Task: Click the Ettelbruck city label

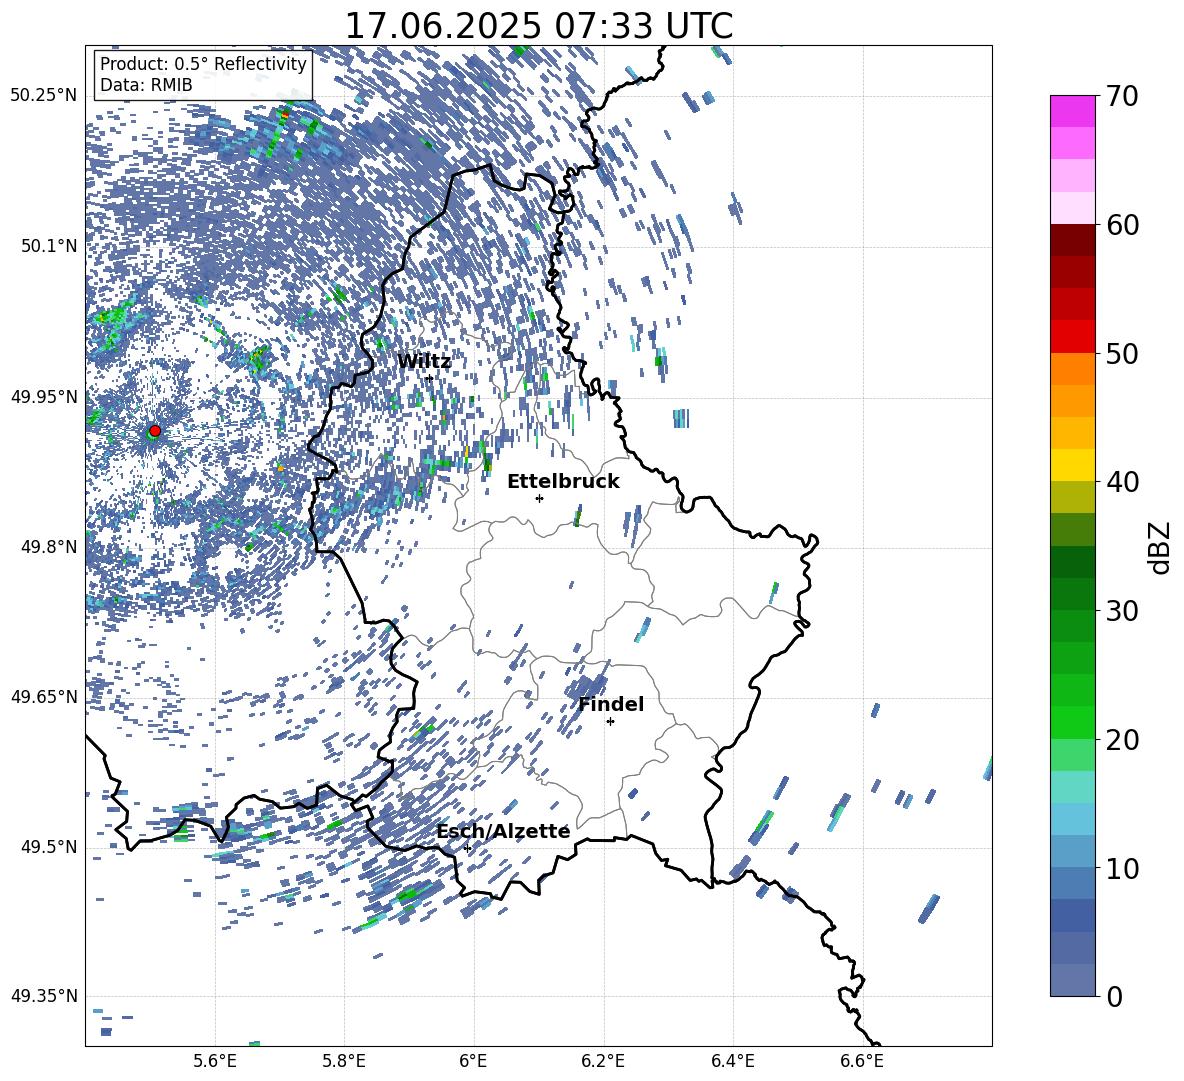Action: point(563,482)
